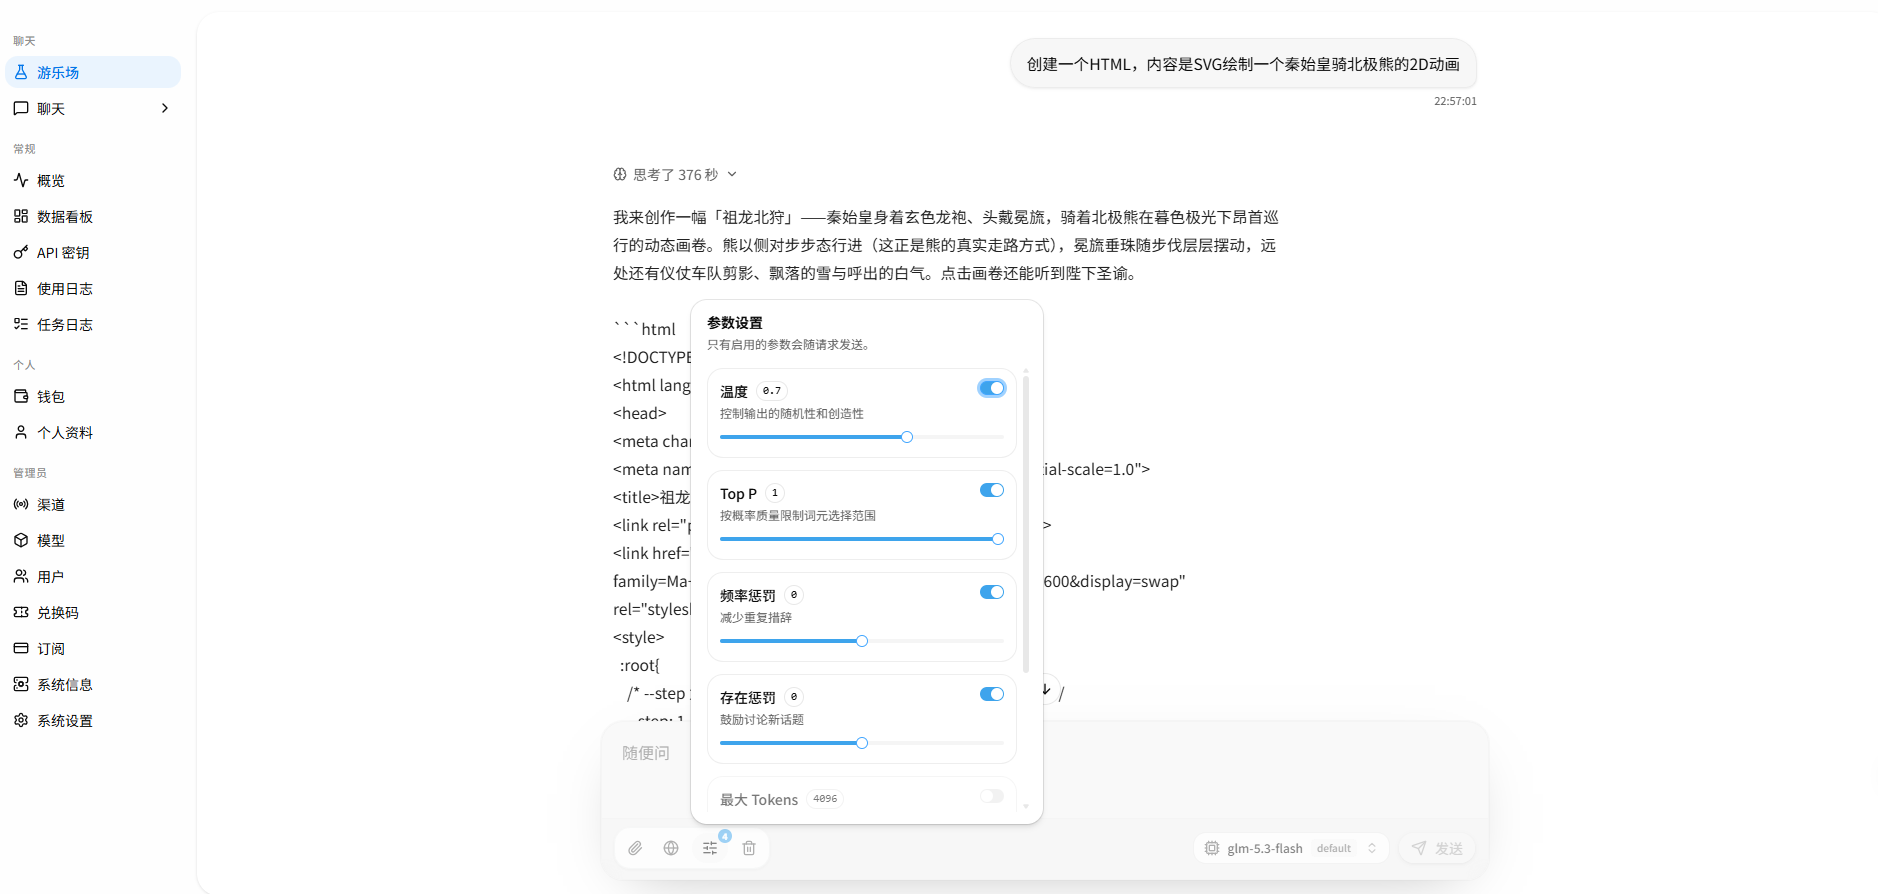Click the parameter settings sliders icon
This screenshot has height=894, width=1878.
(x=710, y=848)
